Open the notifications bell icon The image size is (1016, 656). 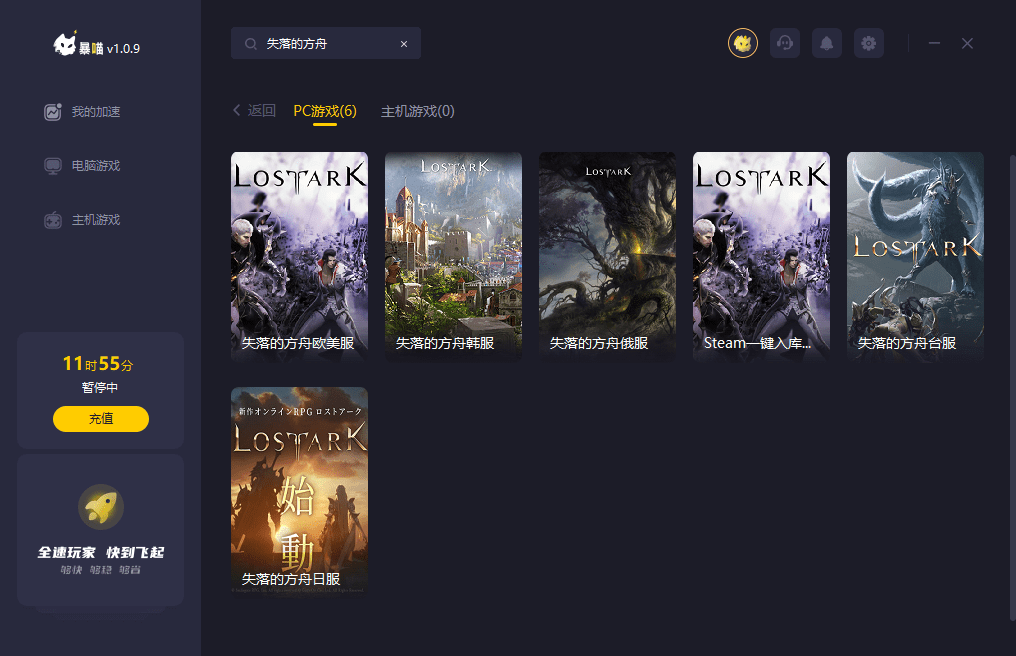point(827,43)
